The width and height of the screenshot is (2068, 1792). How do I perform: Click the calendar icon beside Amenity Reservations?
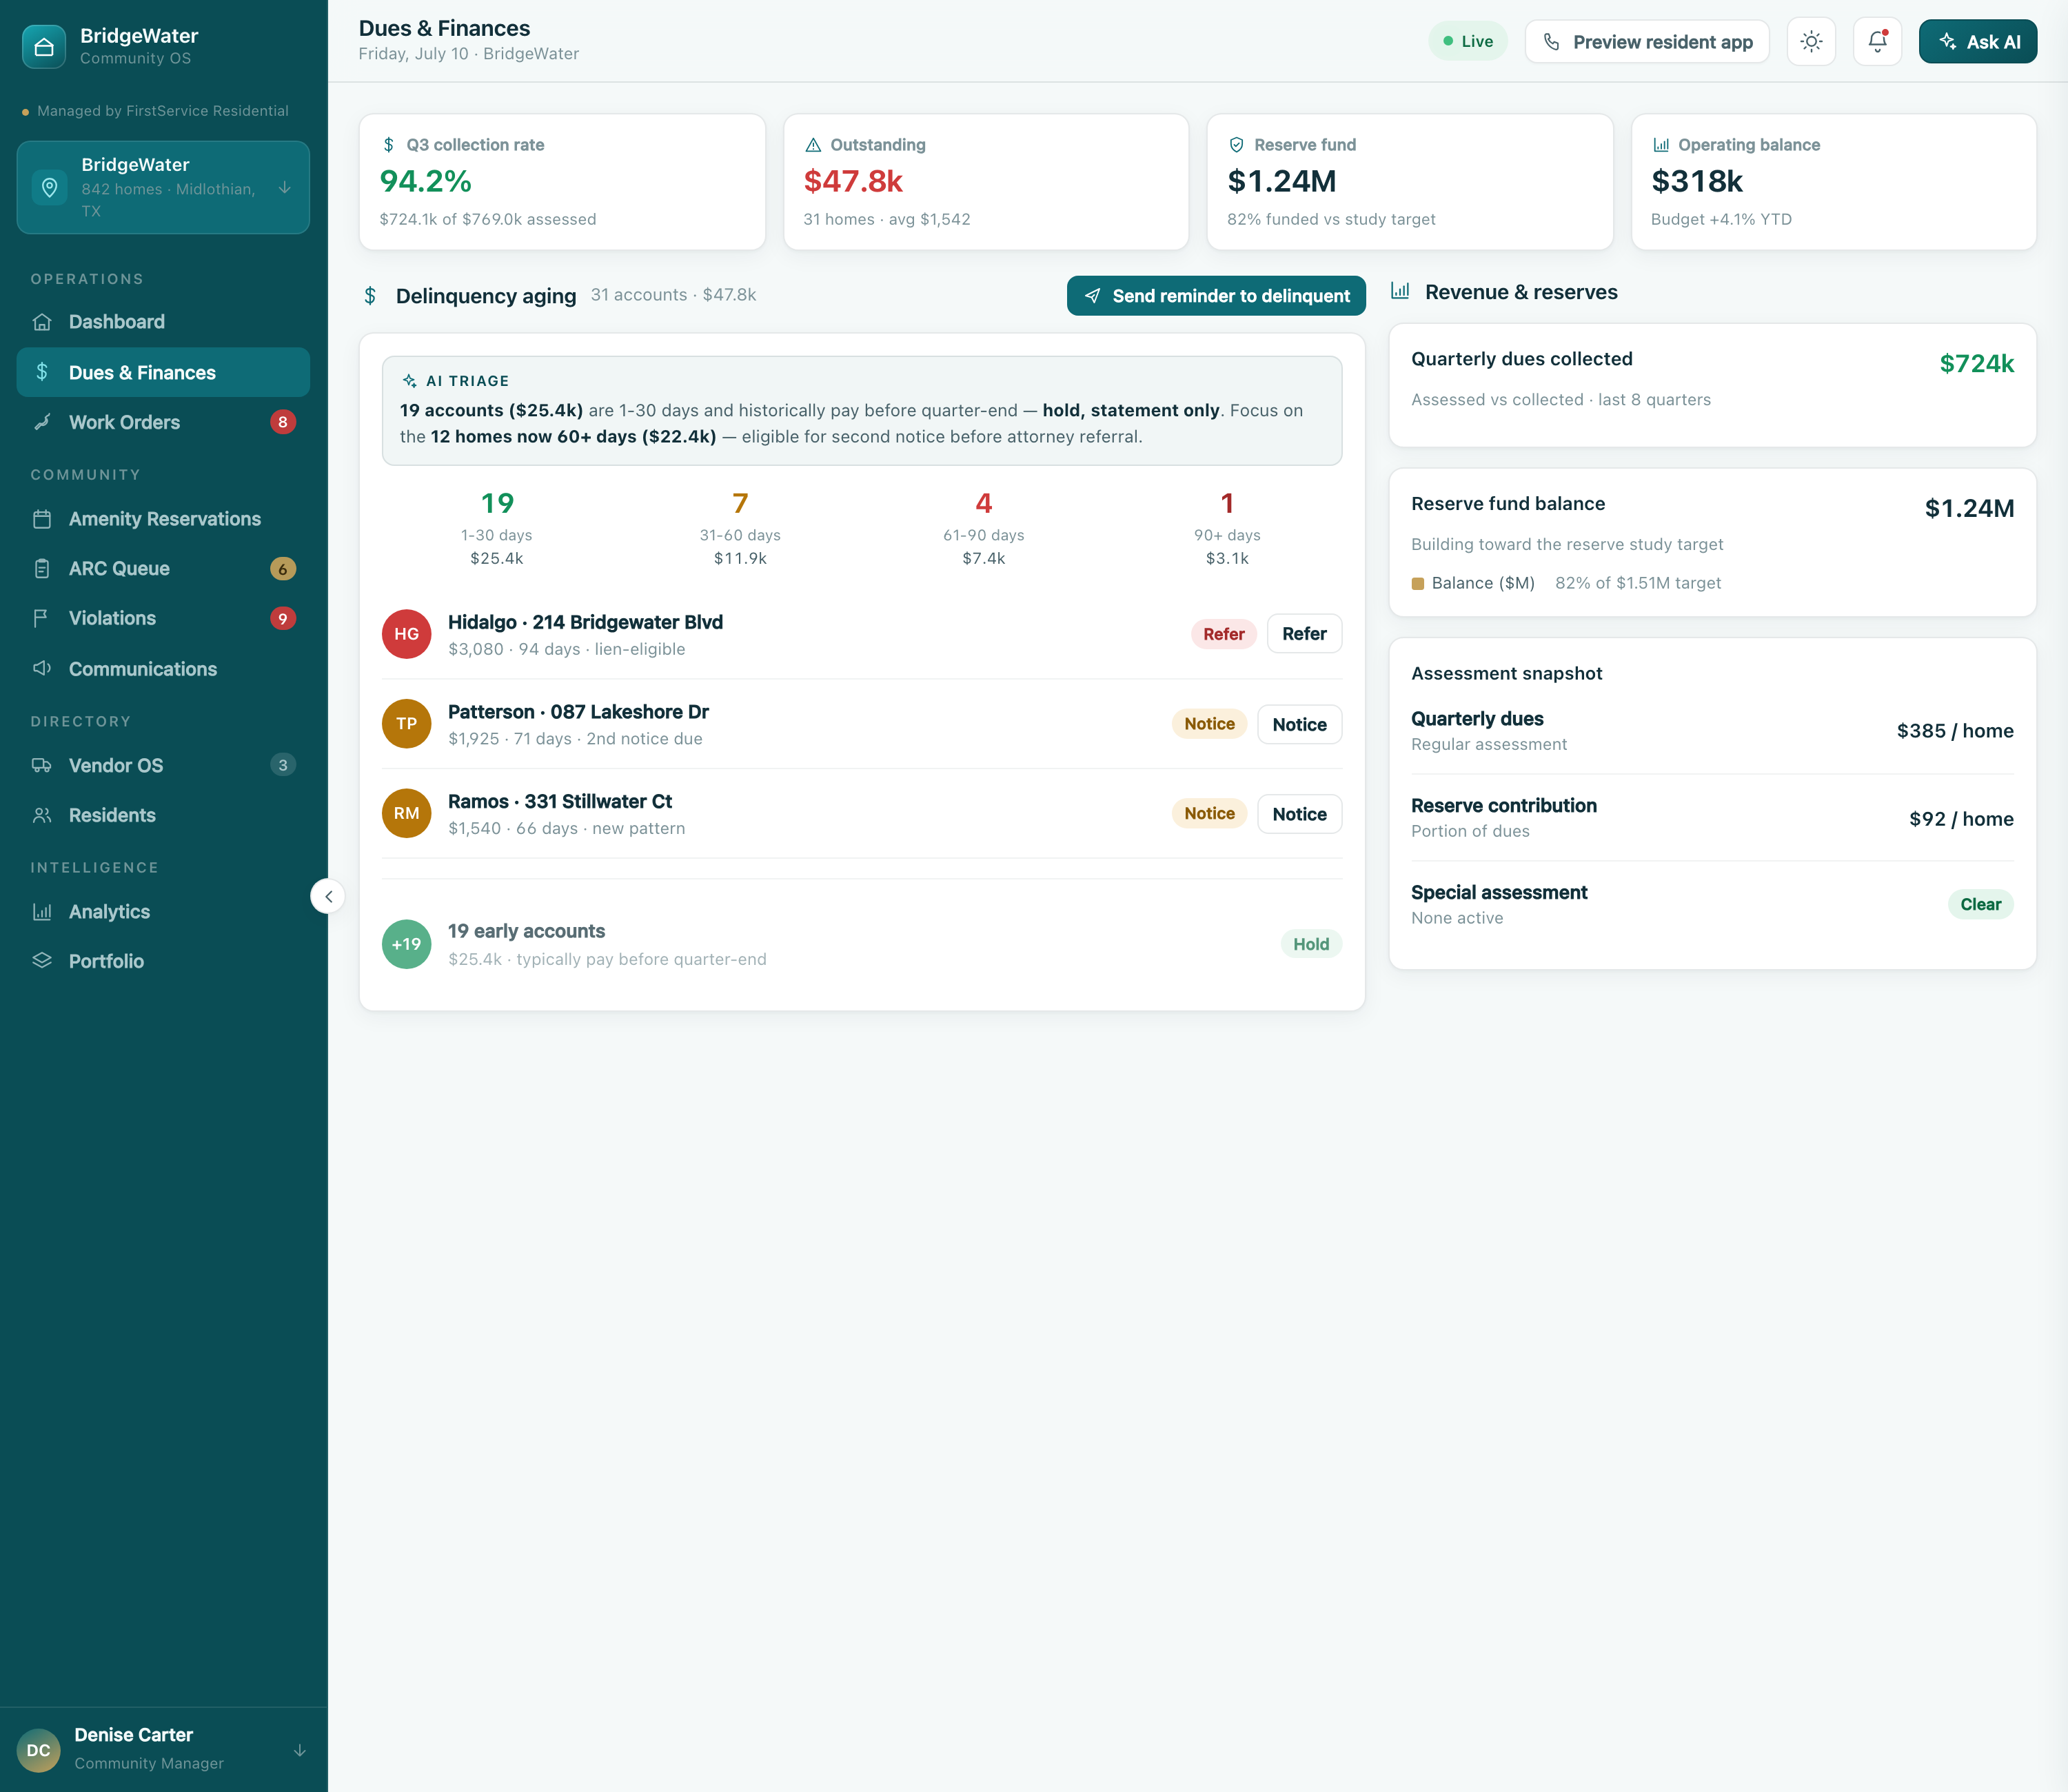point(42,519)
